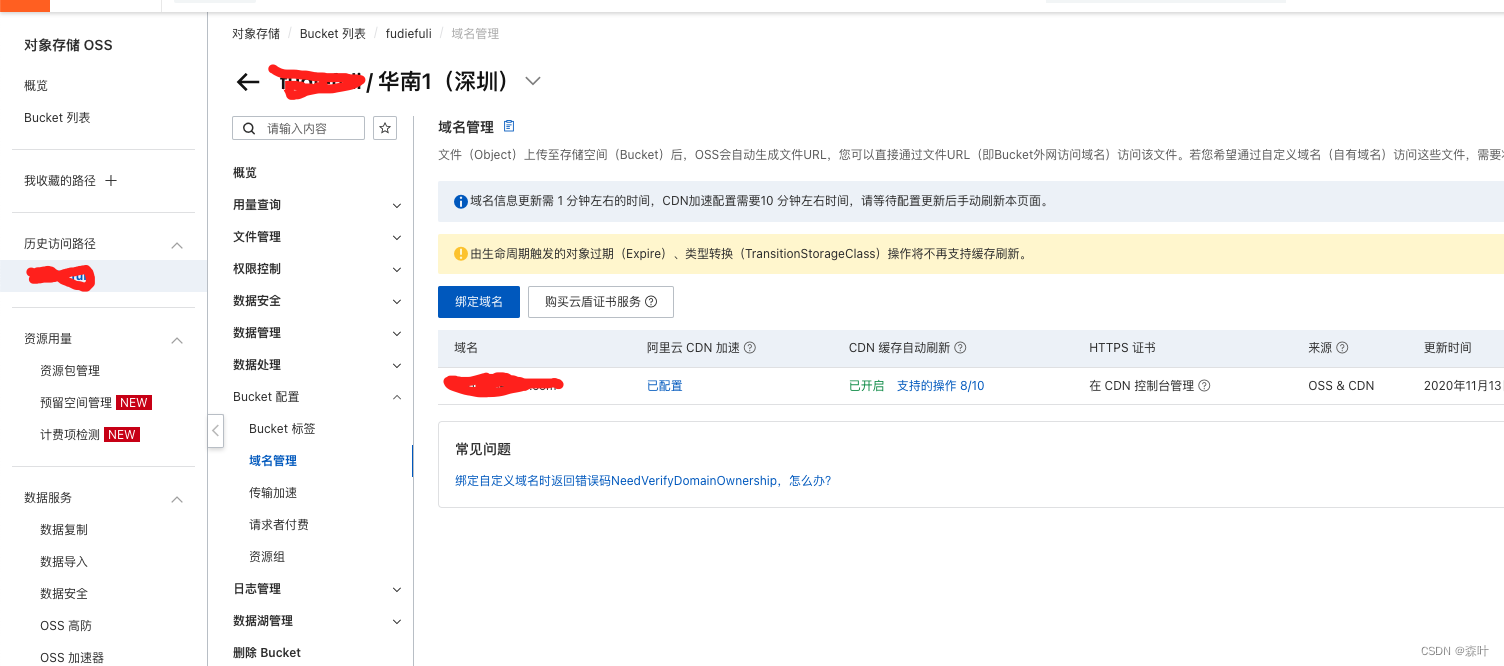The image size is (1504, 666).
Task: Help icon beside 来源 column header
Action: (1342, 348)
